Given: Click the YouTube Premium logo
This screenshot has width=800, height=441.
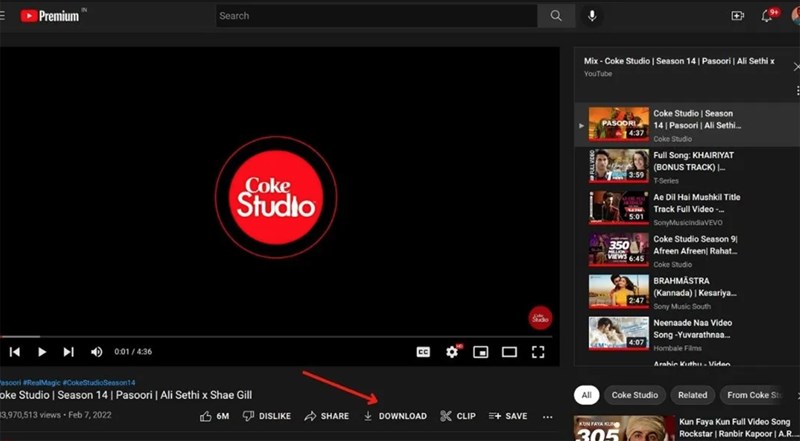Looking at the screenshot, I should [x=50, y=16].
